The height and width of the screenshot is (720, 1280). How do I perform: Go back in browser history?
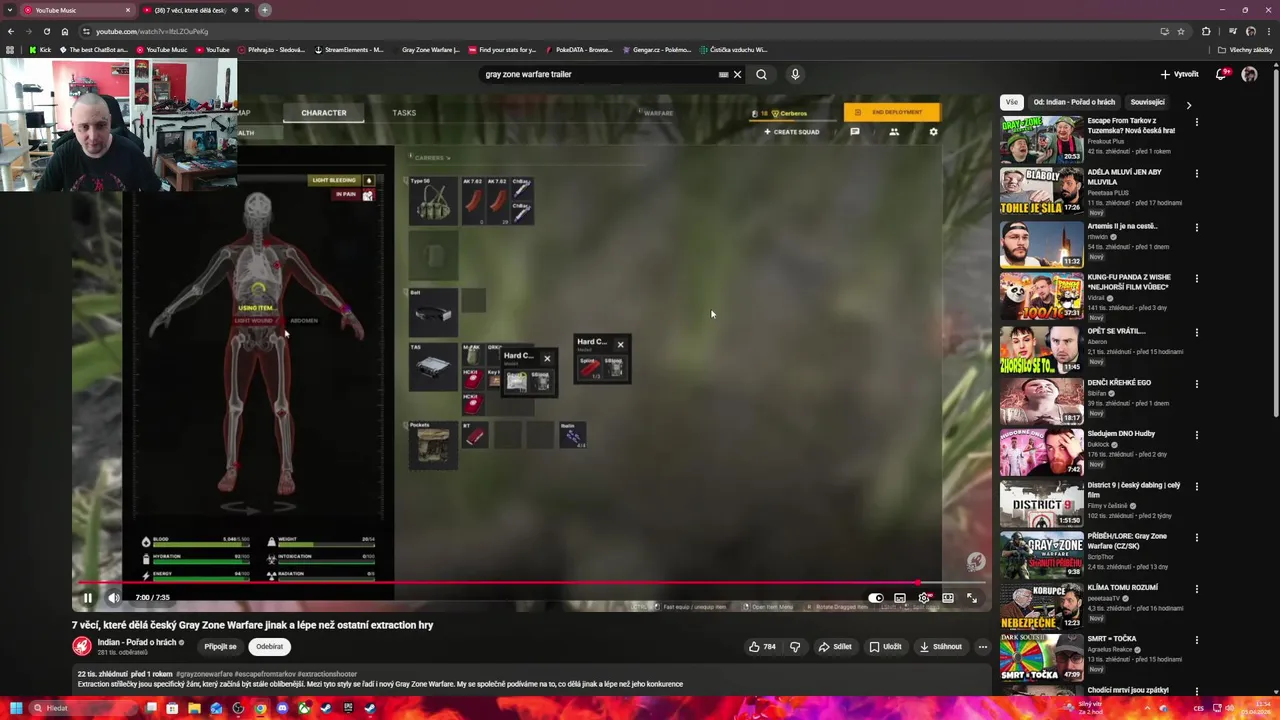click(10, 31)
